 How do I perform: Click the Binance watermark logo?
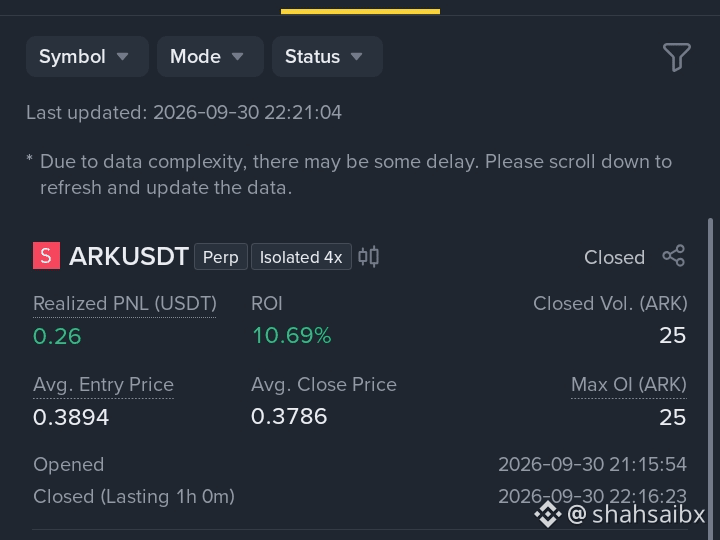point(548,514)
